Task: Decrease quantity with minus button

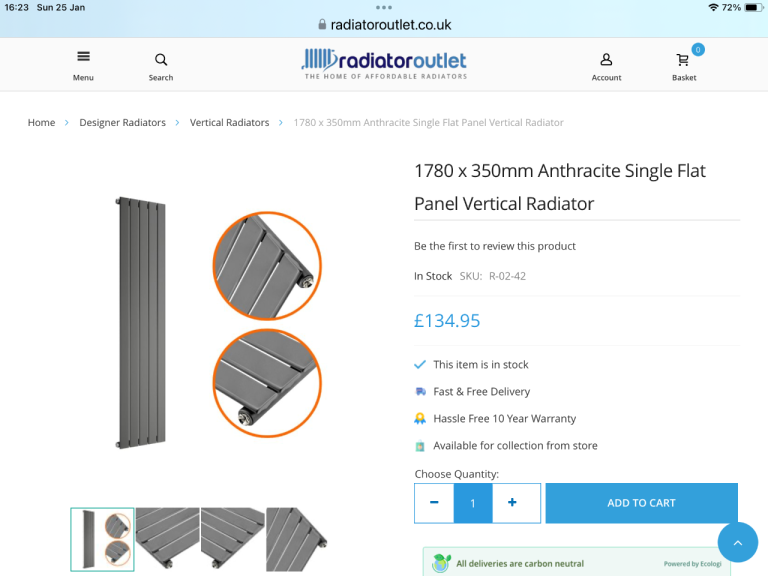Action: pos(434,503)
